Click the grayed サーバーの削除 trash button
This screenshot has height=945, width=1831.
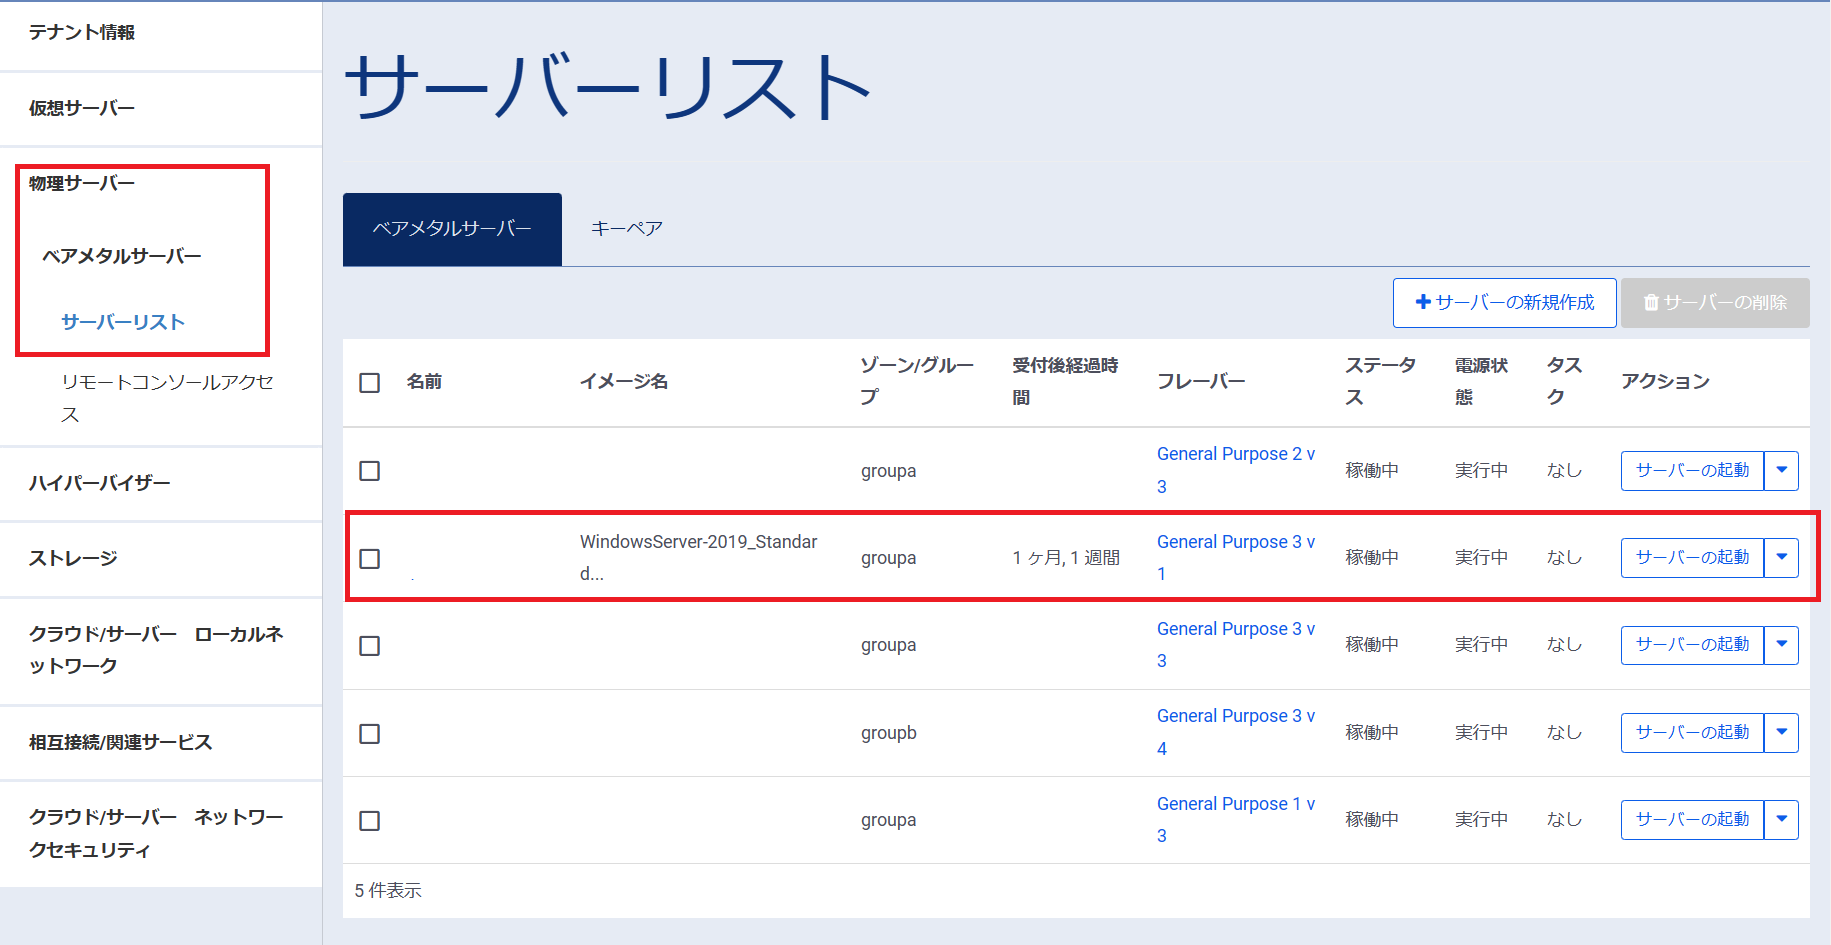[x=1714, y=303]
